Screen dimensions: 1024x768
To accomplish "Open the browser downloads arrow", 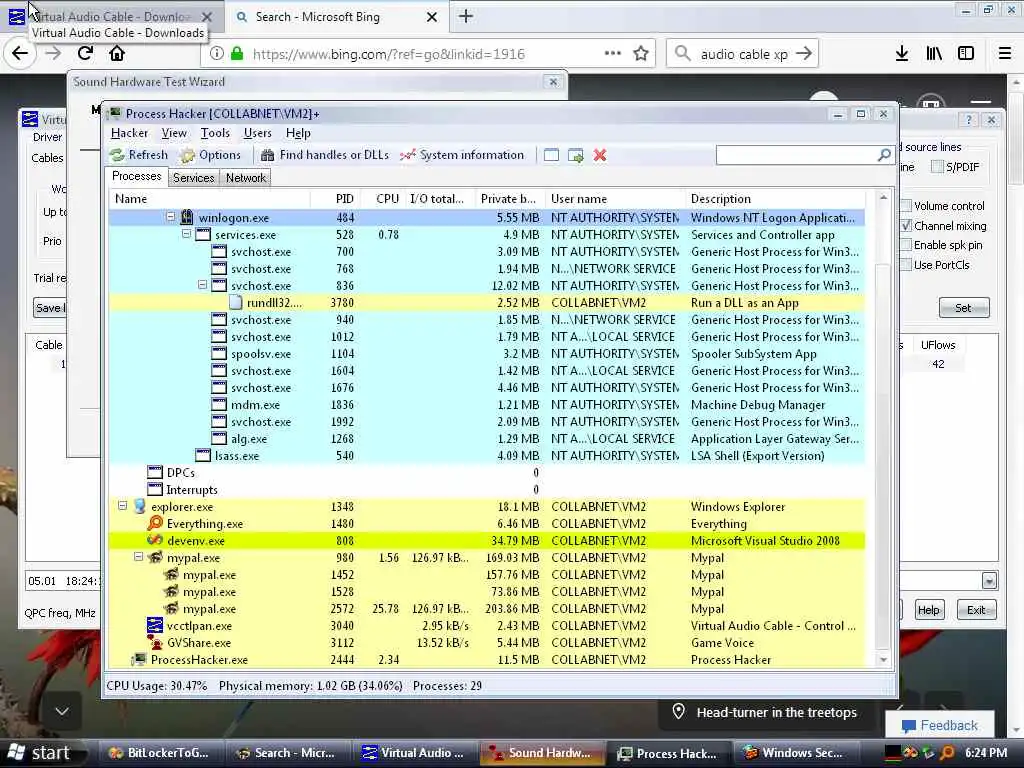I will click(x=902, y=54).
